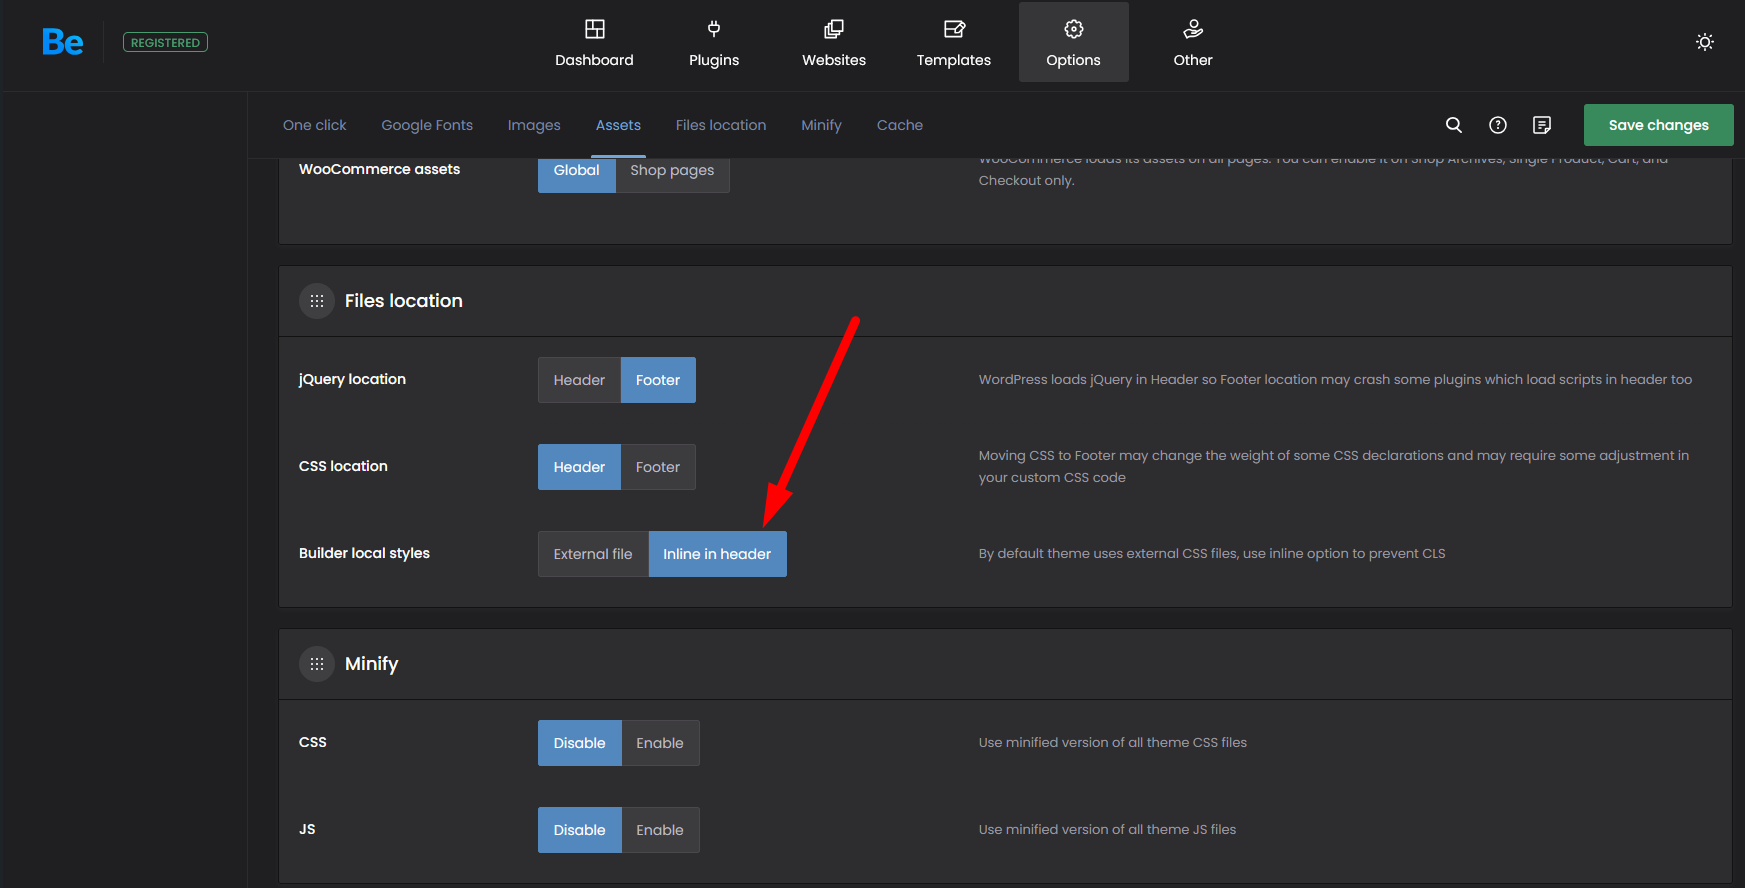Disable CSS minification
Screen dimensions: 1745x888
pyautogui.click(x=580, y=743)
